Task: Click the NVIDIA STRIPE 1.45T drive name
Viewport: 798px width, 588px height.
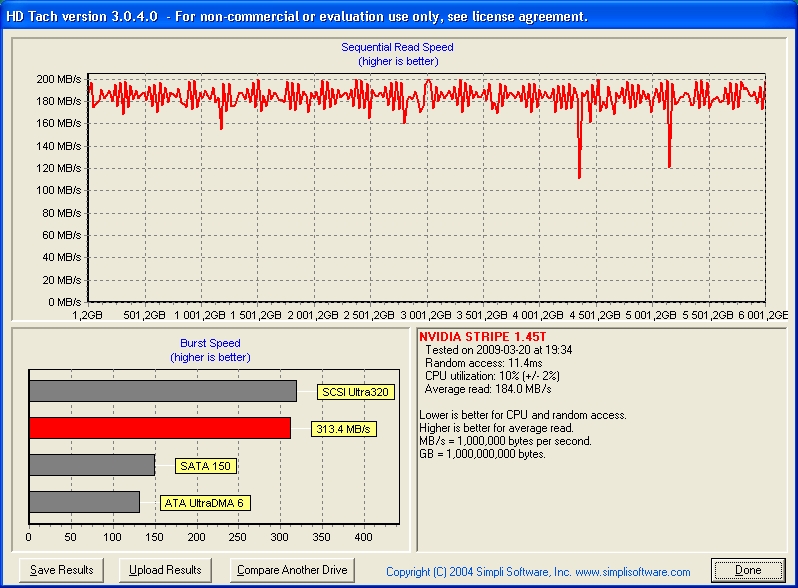Action: (482, 337)
